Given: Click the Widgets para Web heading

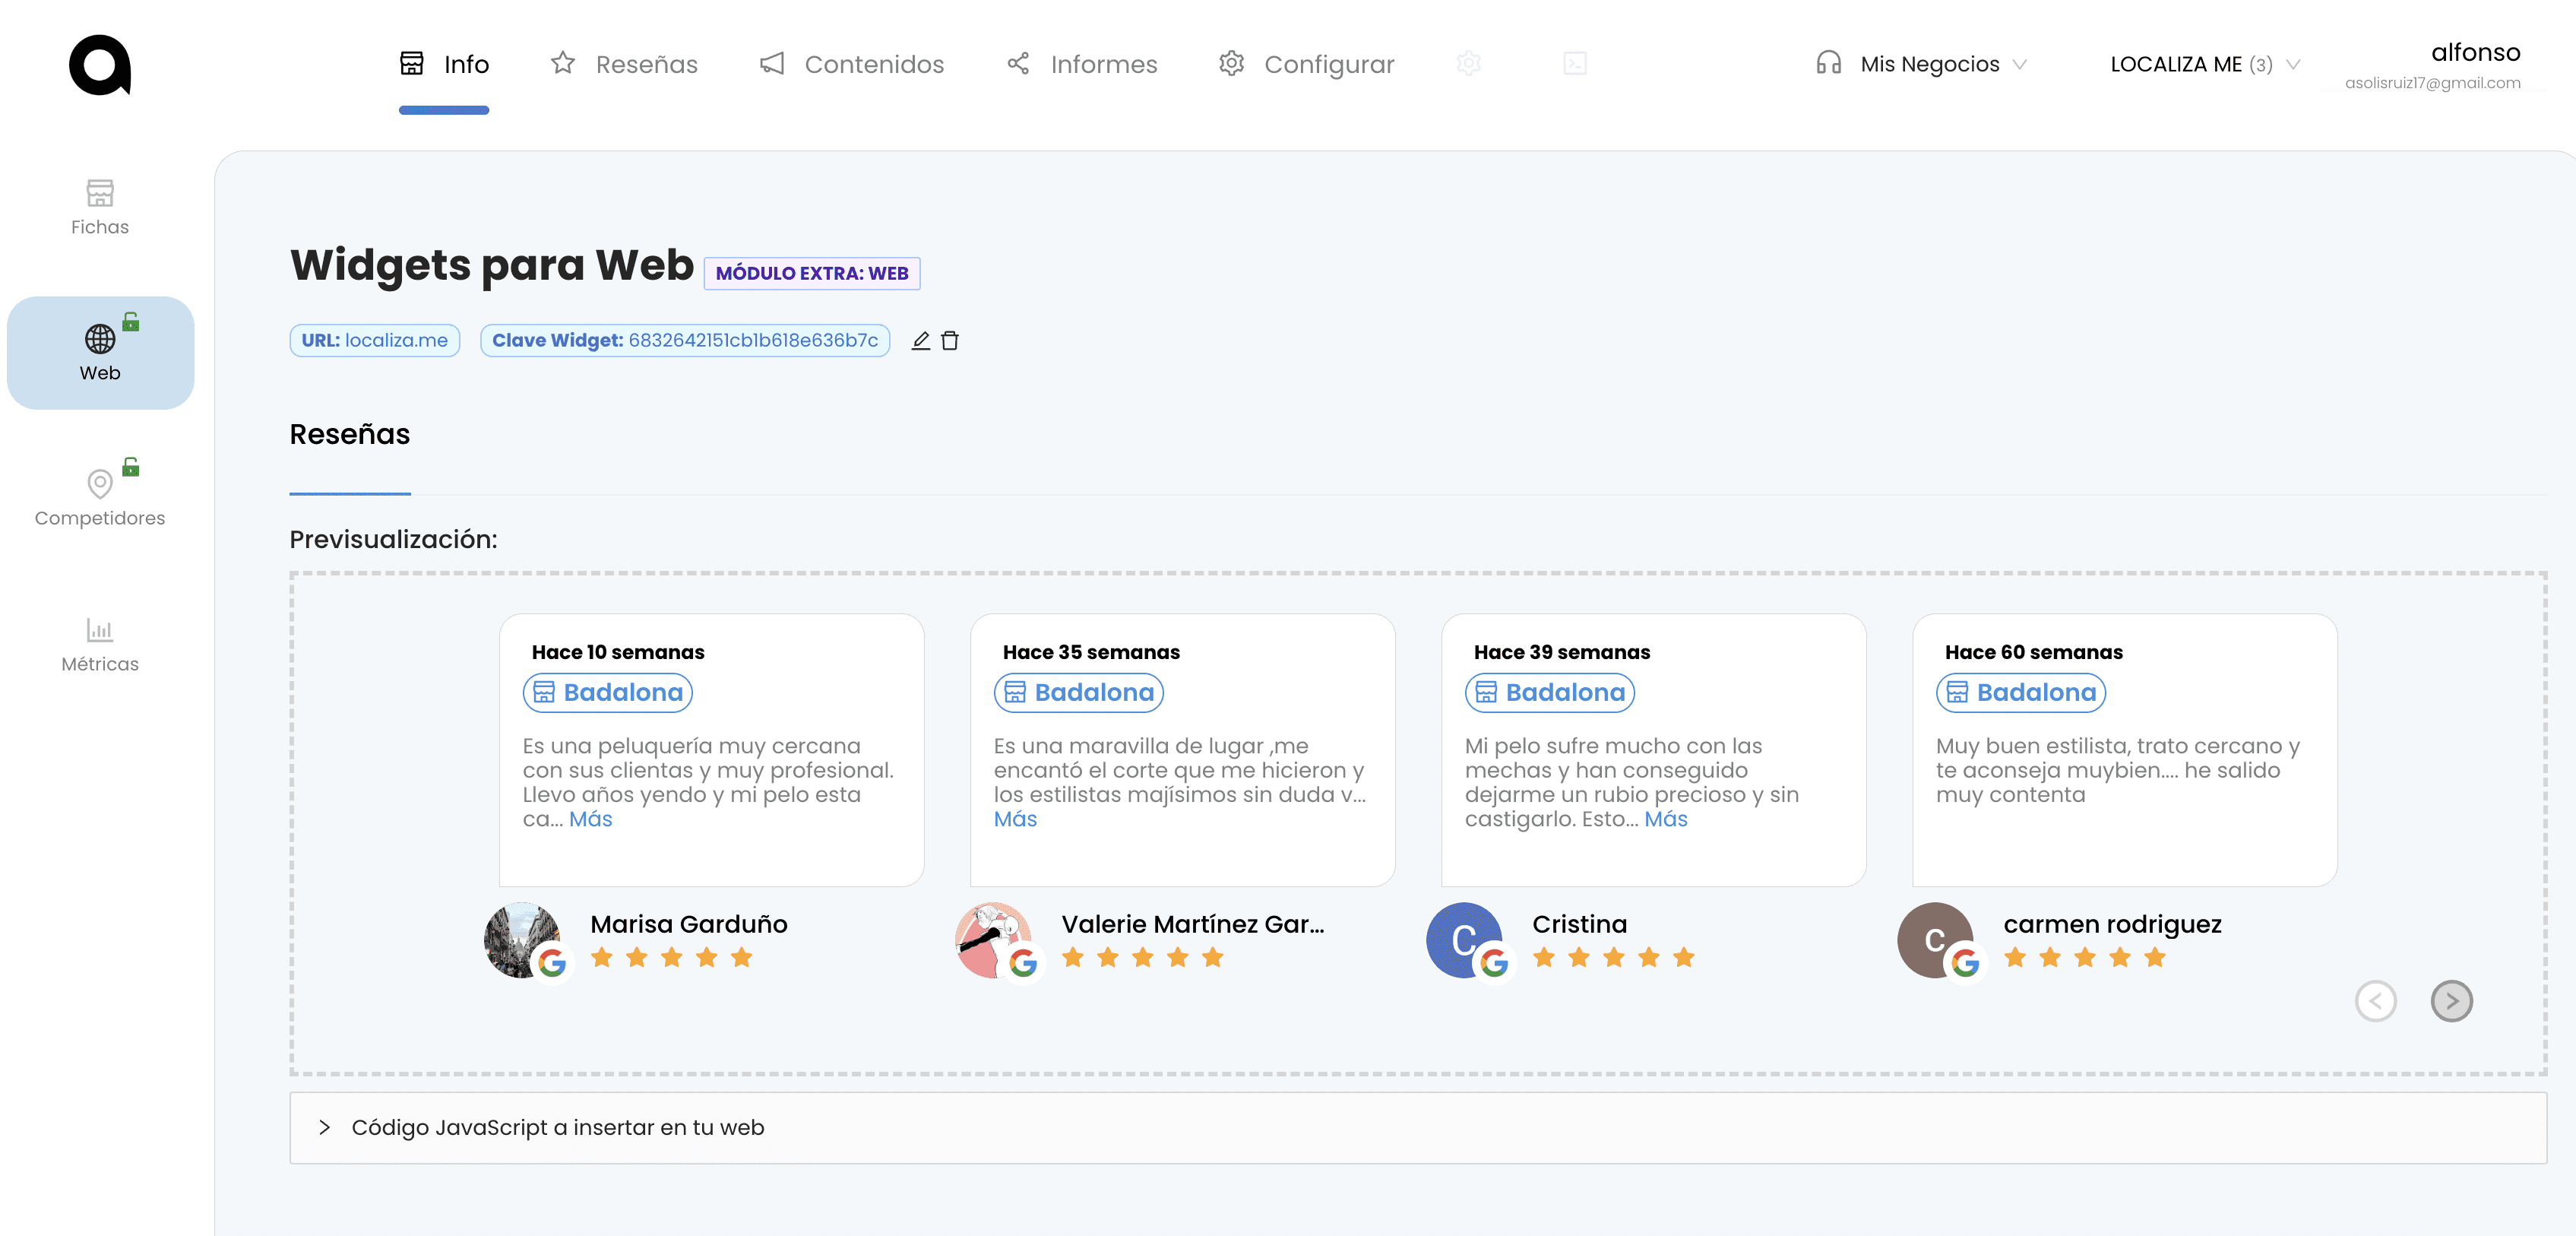Looking at the screenshot, I should (x=492, y=265).
